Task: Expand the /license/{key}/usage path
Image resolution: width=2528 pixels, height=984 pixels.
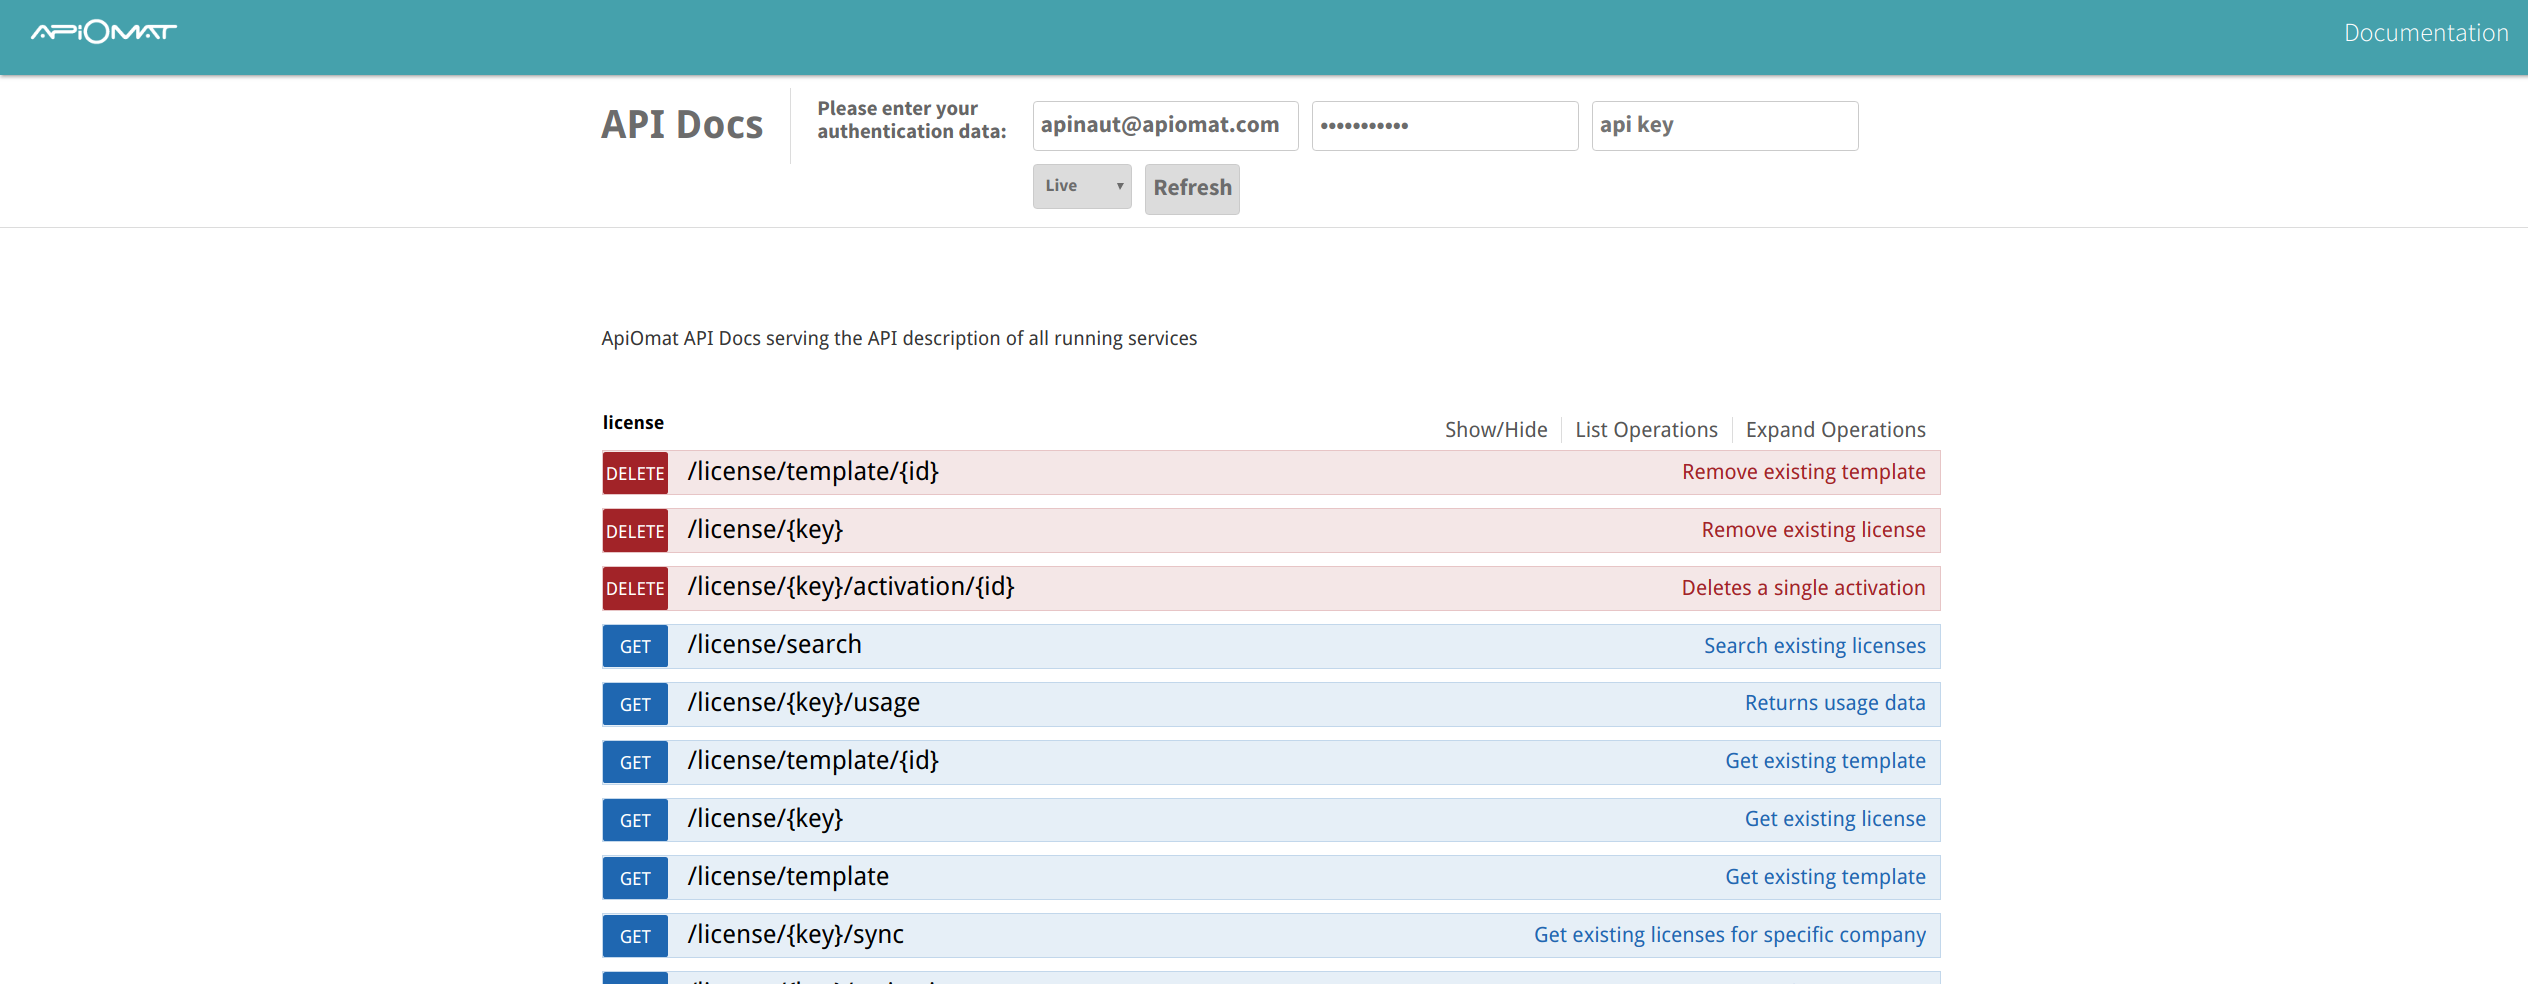Action: (803, 703)
